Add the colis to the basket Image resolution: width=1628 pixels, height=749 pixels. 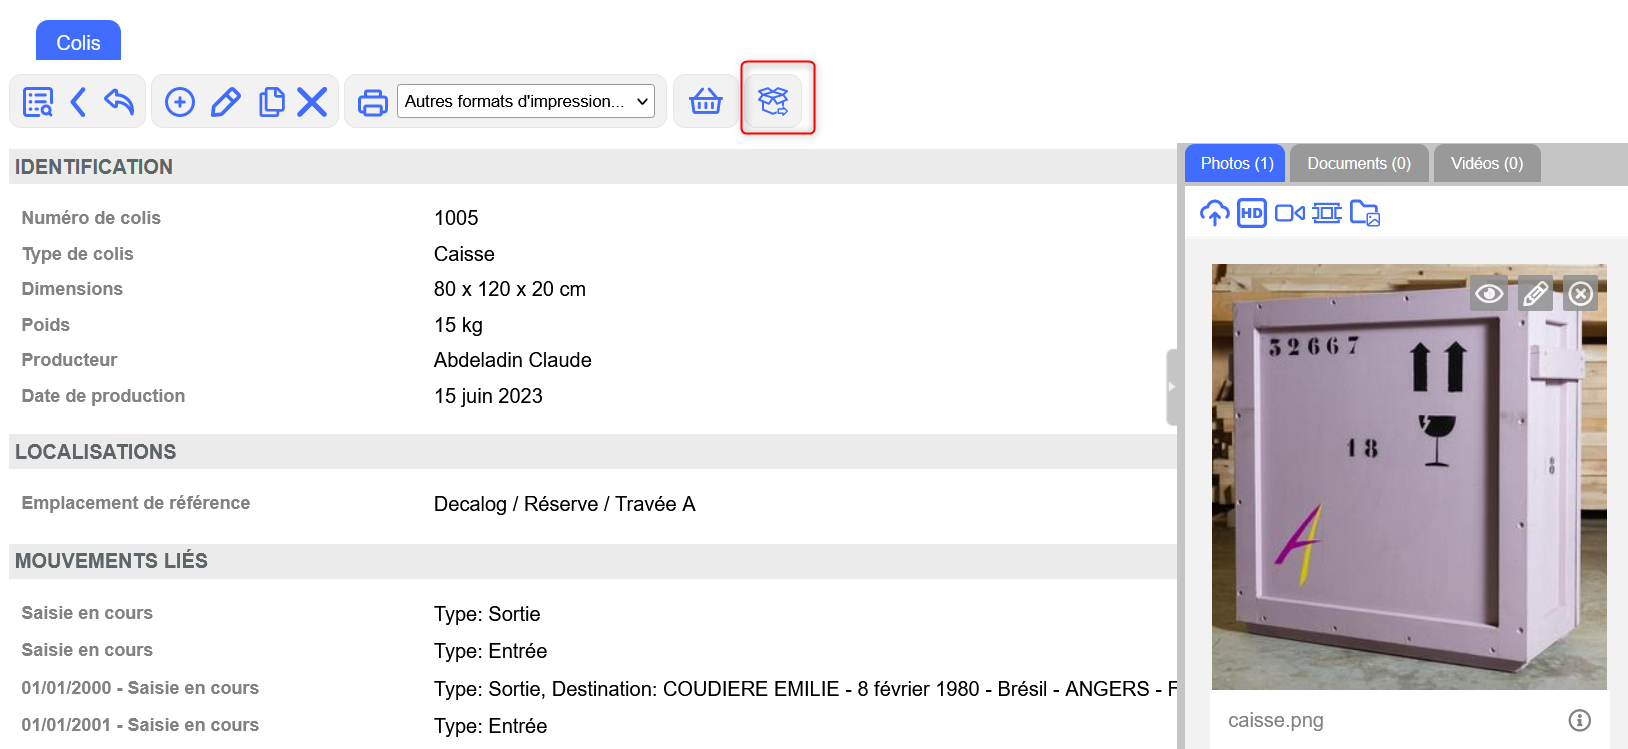(706, 101)
